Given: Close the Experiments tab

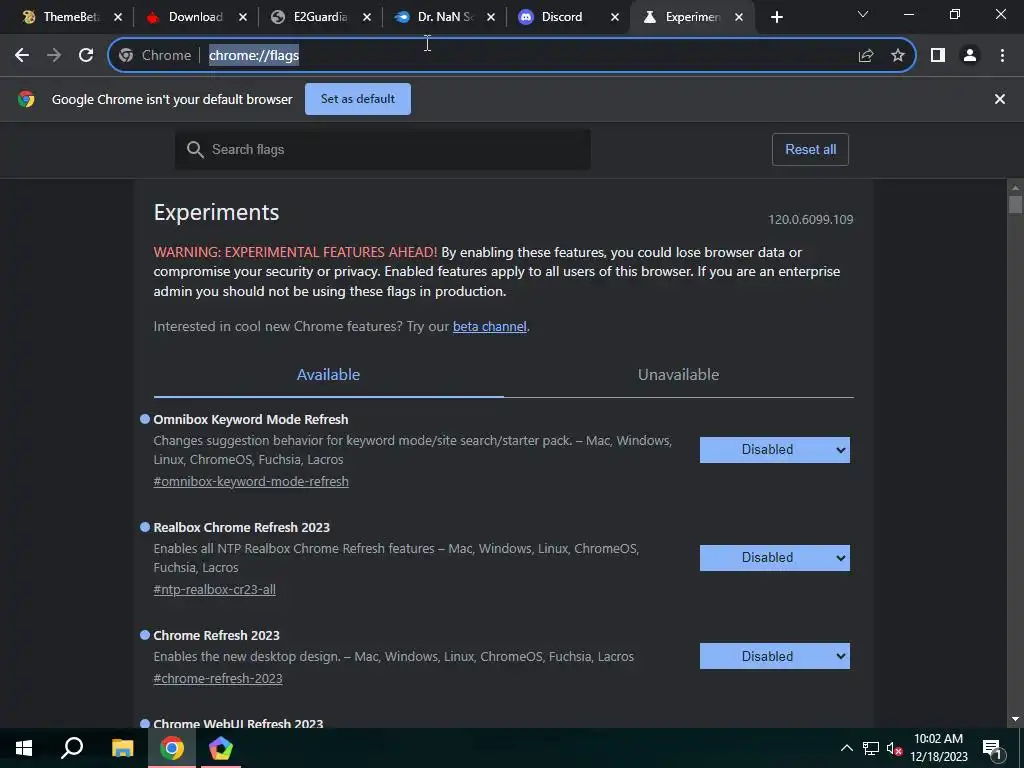Looking at the screenshot, I should pyautogui.click(x=739, y=18).
